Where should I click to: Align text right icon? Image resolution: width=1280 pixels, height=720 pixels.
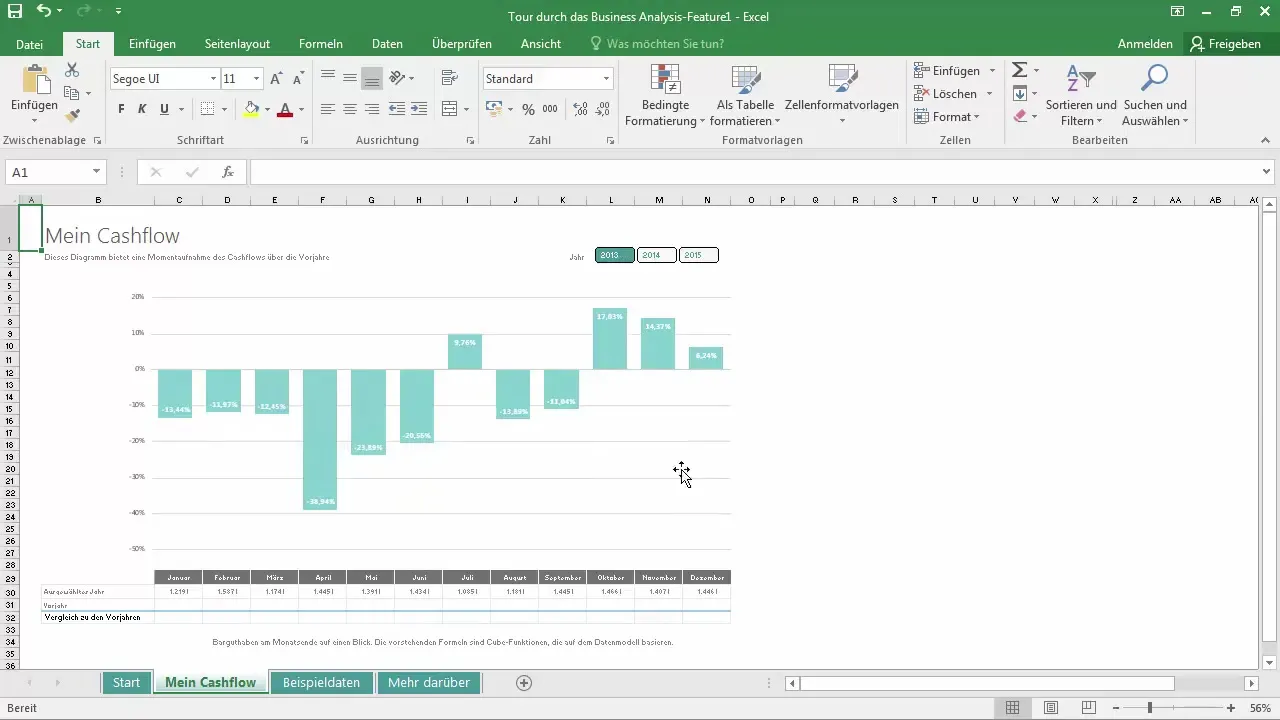(372, 109)
